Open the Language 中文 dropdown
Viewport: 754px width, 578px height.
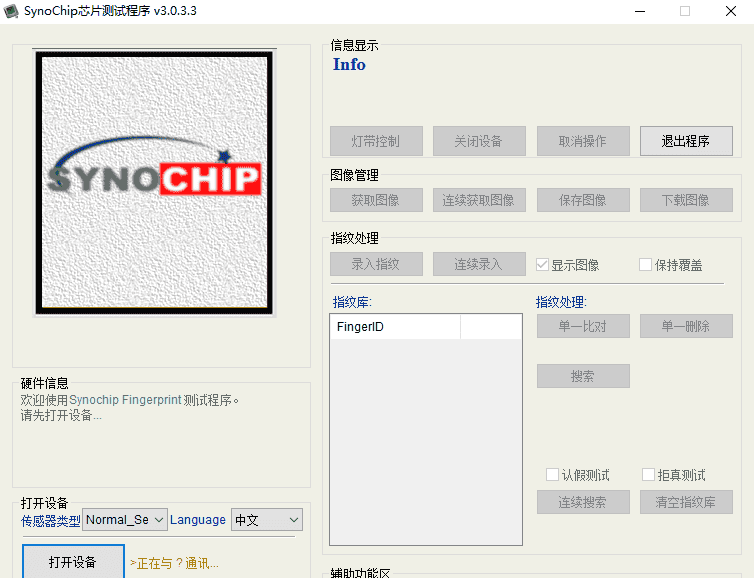(267, 520)
